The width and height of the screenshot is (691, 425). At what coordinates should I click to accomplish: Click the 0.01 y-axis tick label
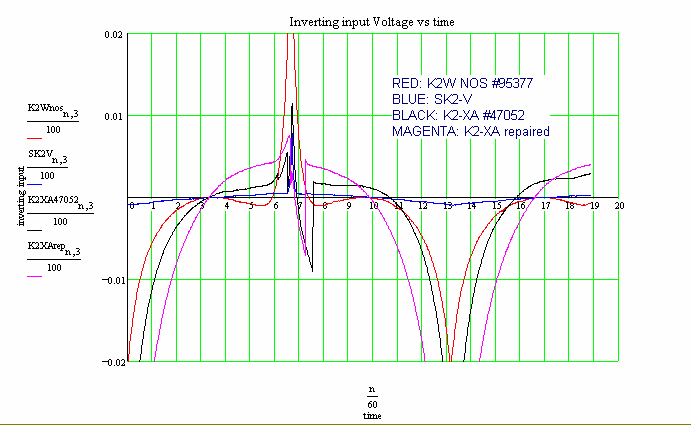point(113,116)
